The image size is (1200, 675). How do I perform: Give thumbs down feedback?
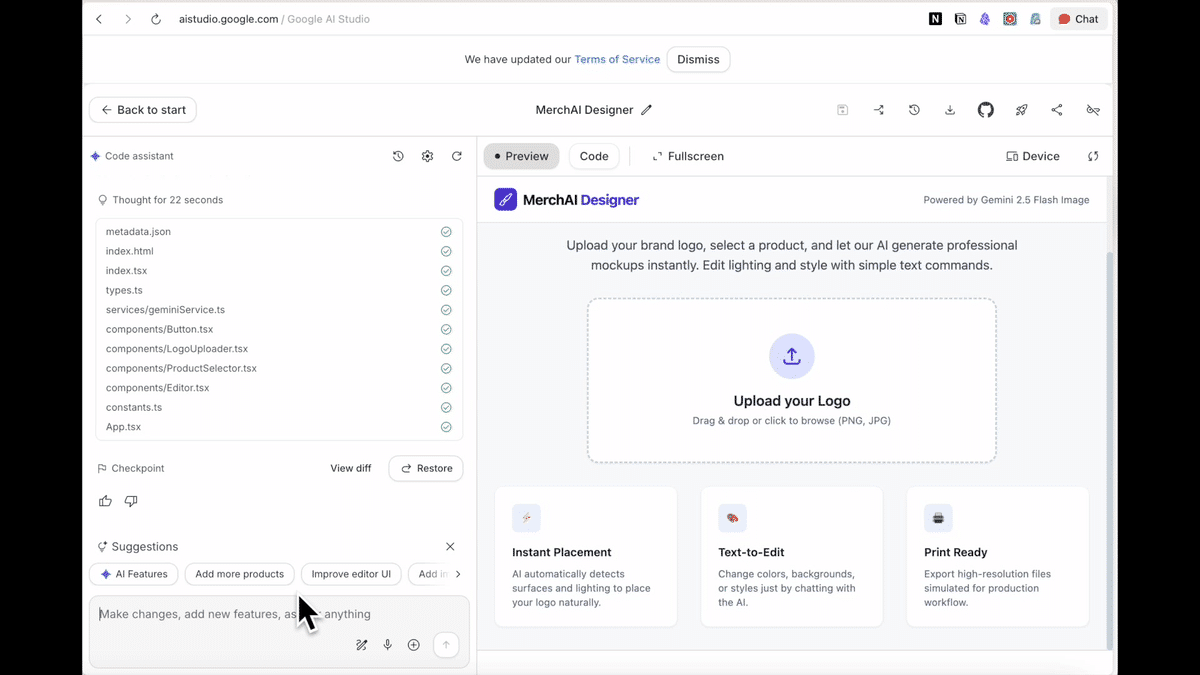click(x=131, y=501)
